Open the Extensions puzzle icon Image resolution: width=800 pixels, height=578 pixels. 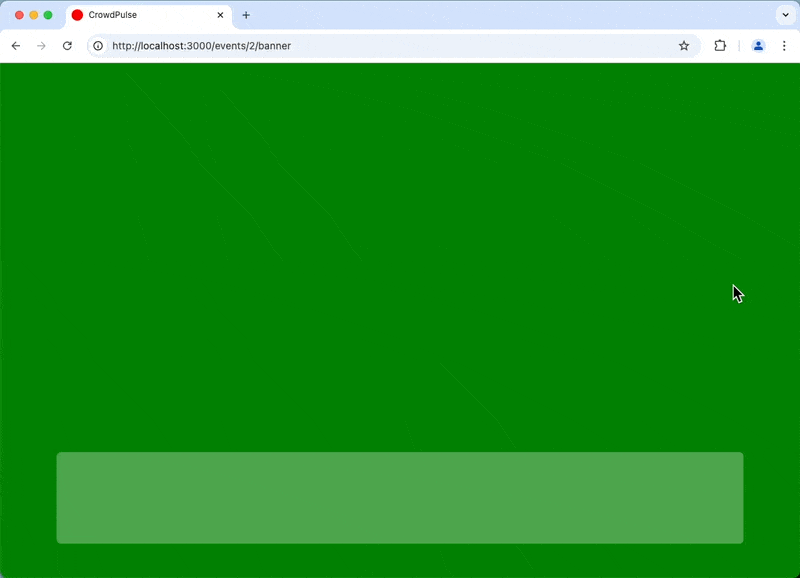point(720,46)
